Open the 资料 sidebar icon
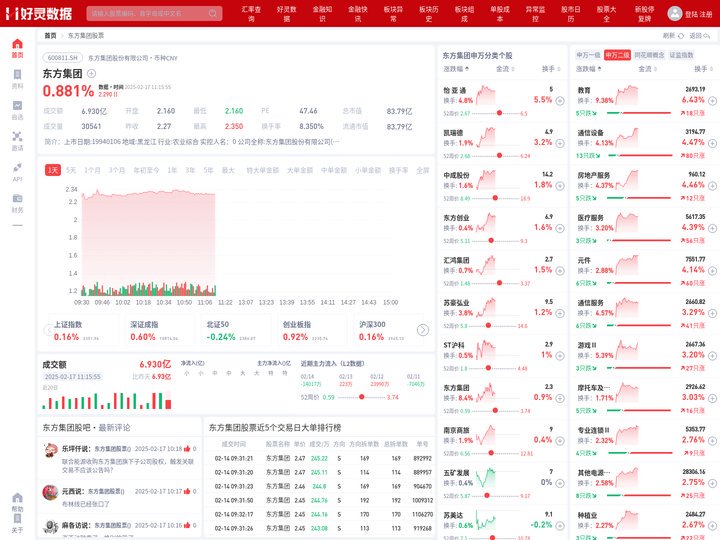 (x=17, y=75)
